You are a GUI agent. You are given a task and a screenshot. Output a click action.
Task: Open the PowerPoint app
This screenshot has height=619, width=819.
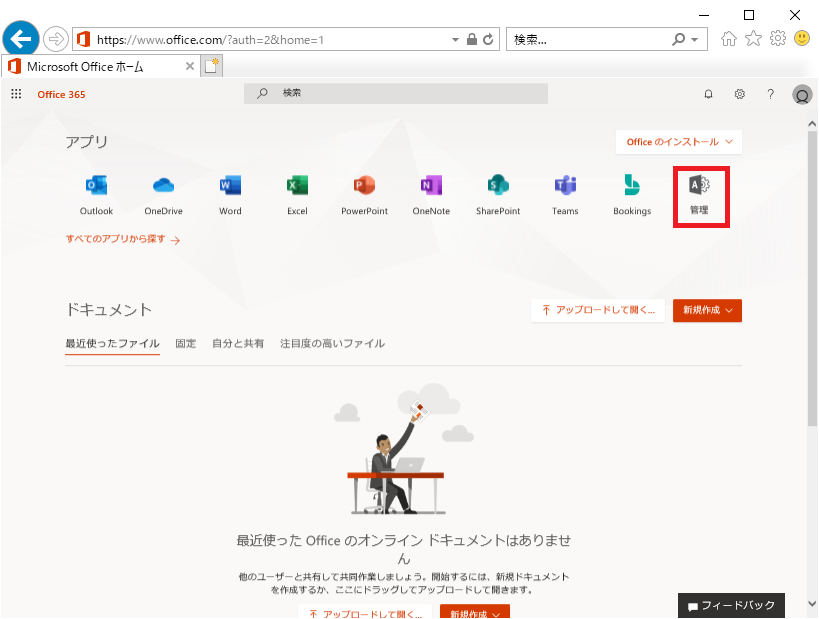click(364, 195)
